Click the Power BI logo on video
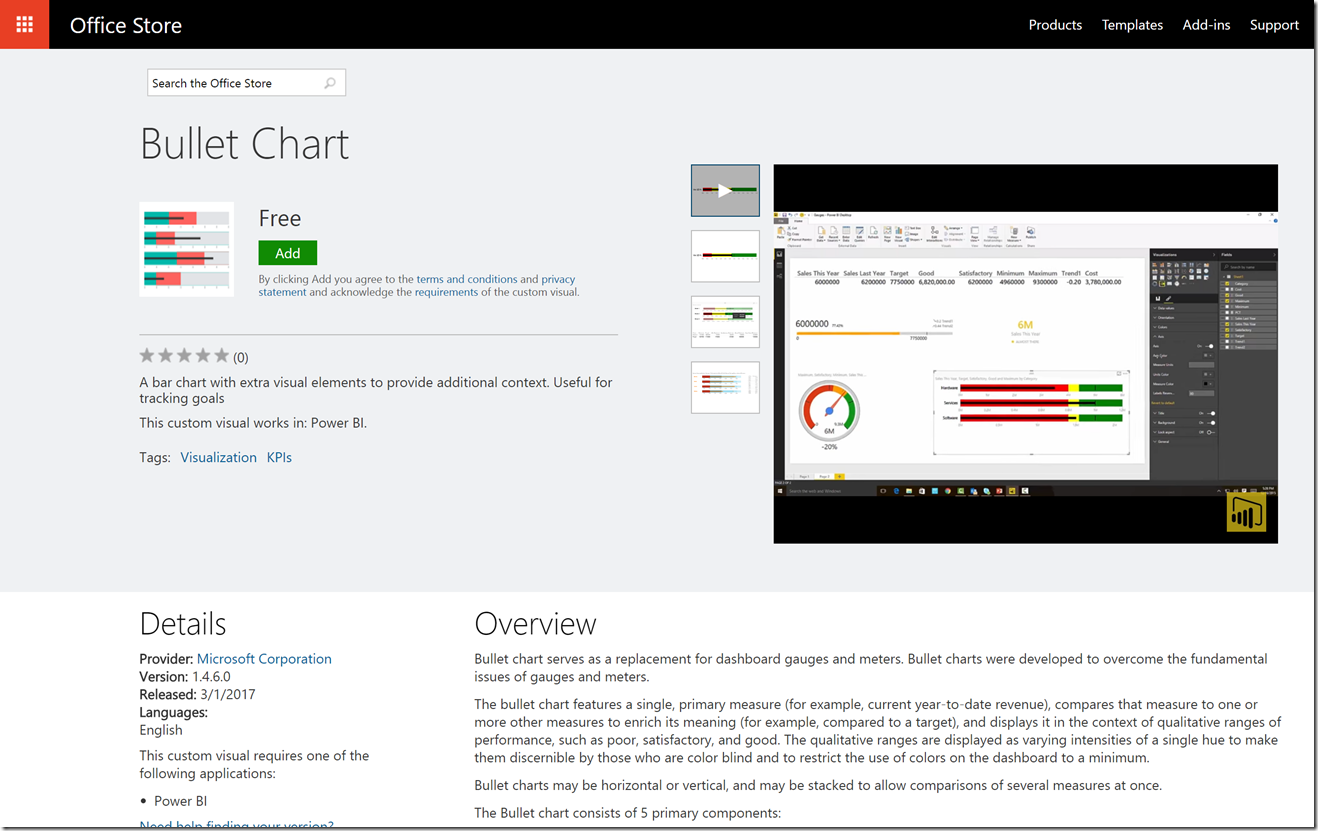Viewport: 1318px width, 831px height. (x=1246, y=512)
